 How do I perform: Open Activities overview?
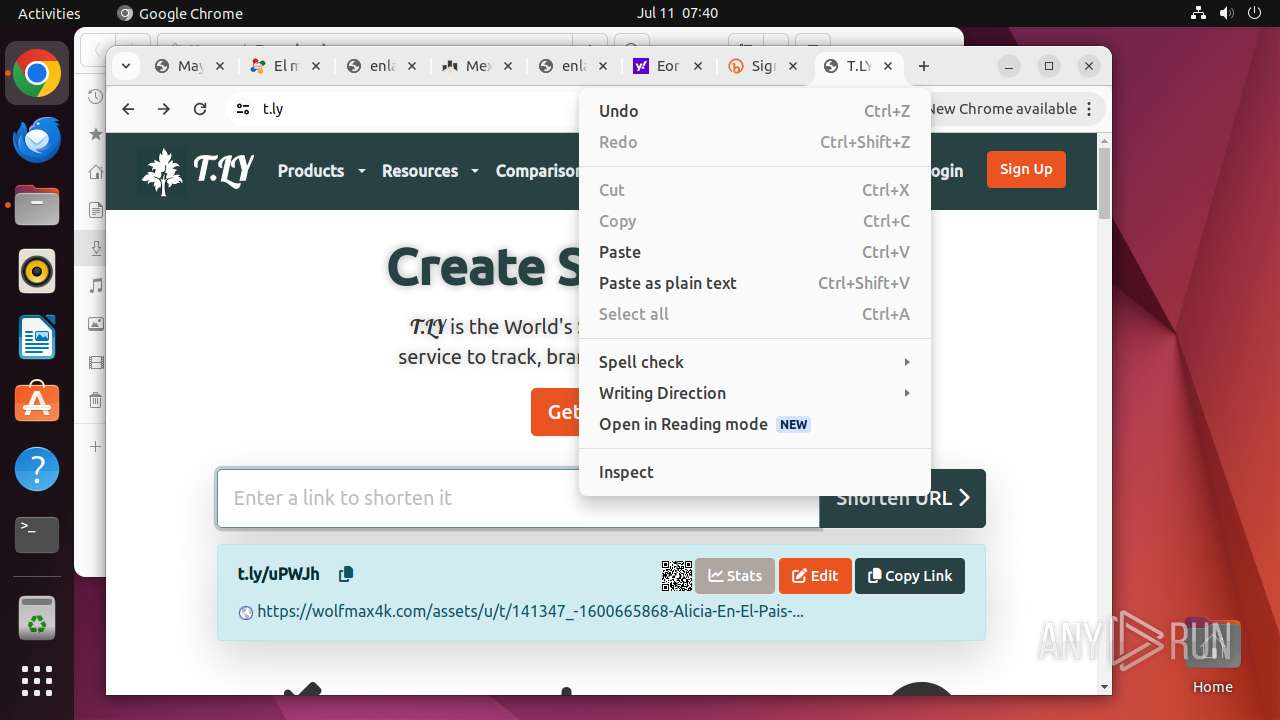click(x=49, y=13)
